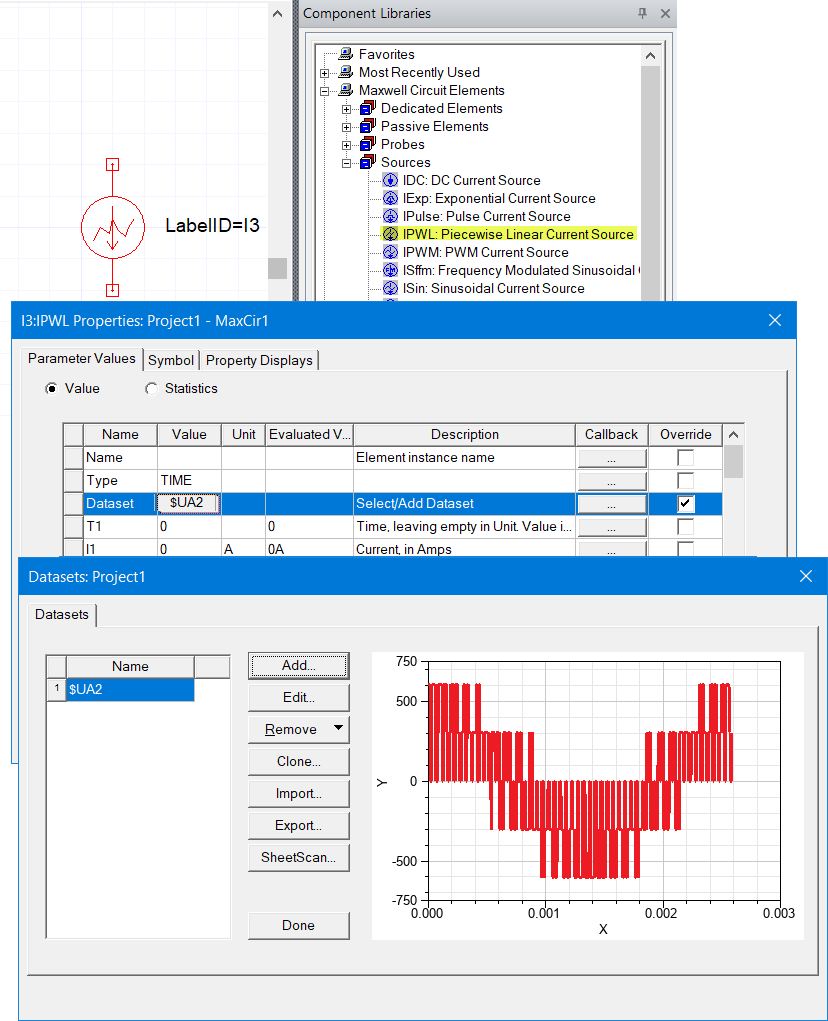Switch to the Symbol tab

coord(171,360)
